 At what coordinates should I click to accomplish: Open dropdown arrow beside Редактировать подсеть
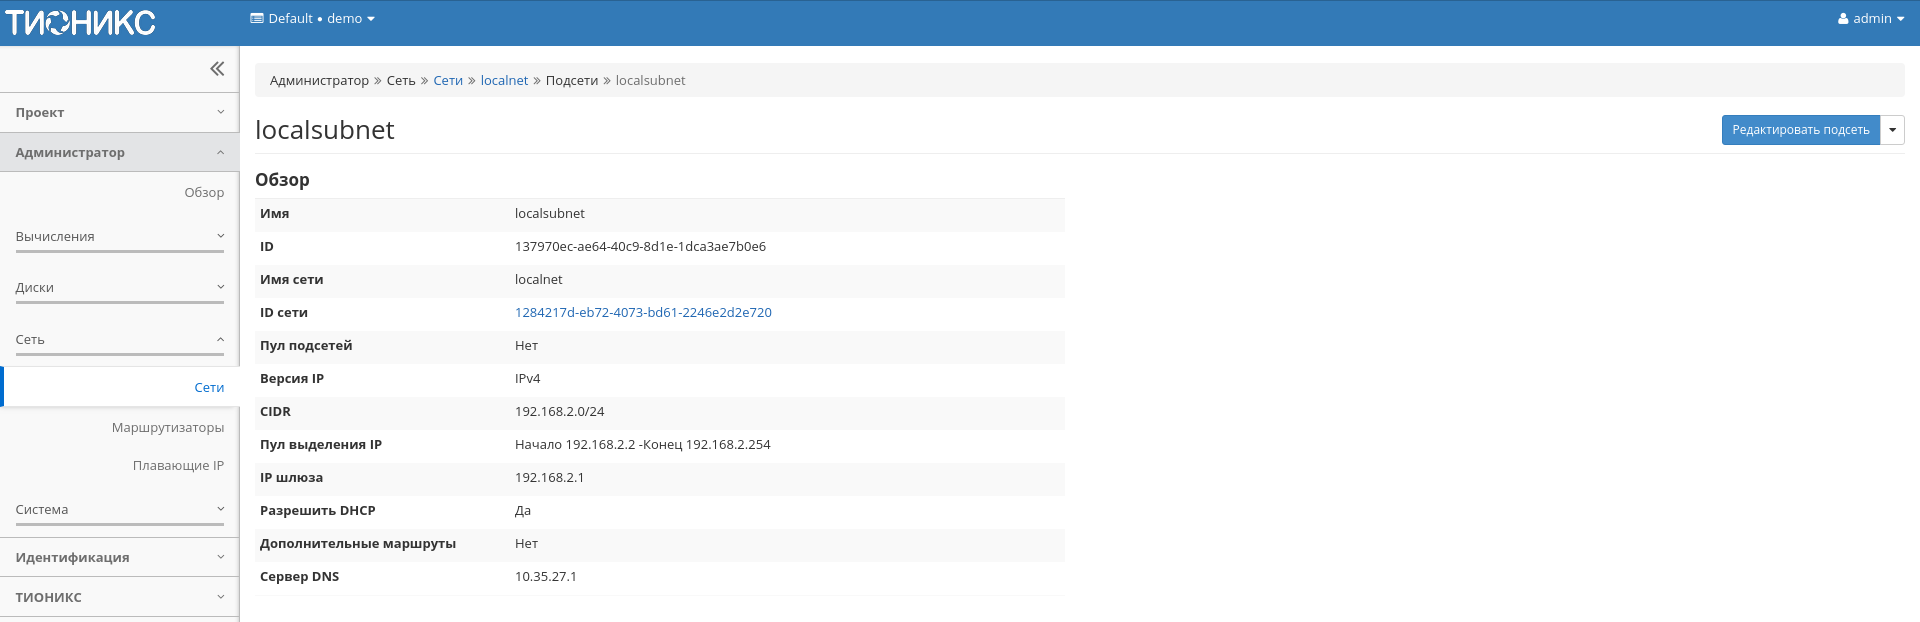[1892, 130]
